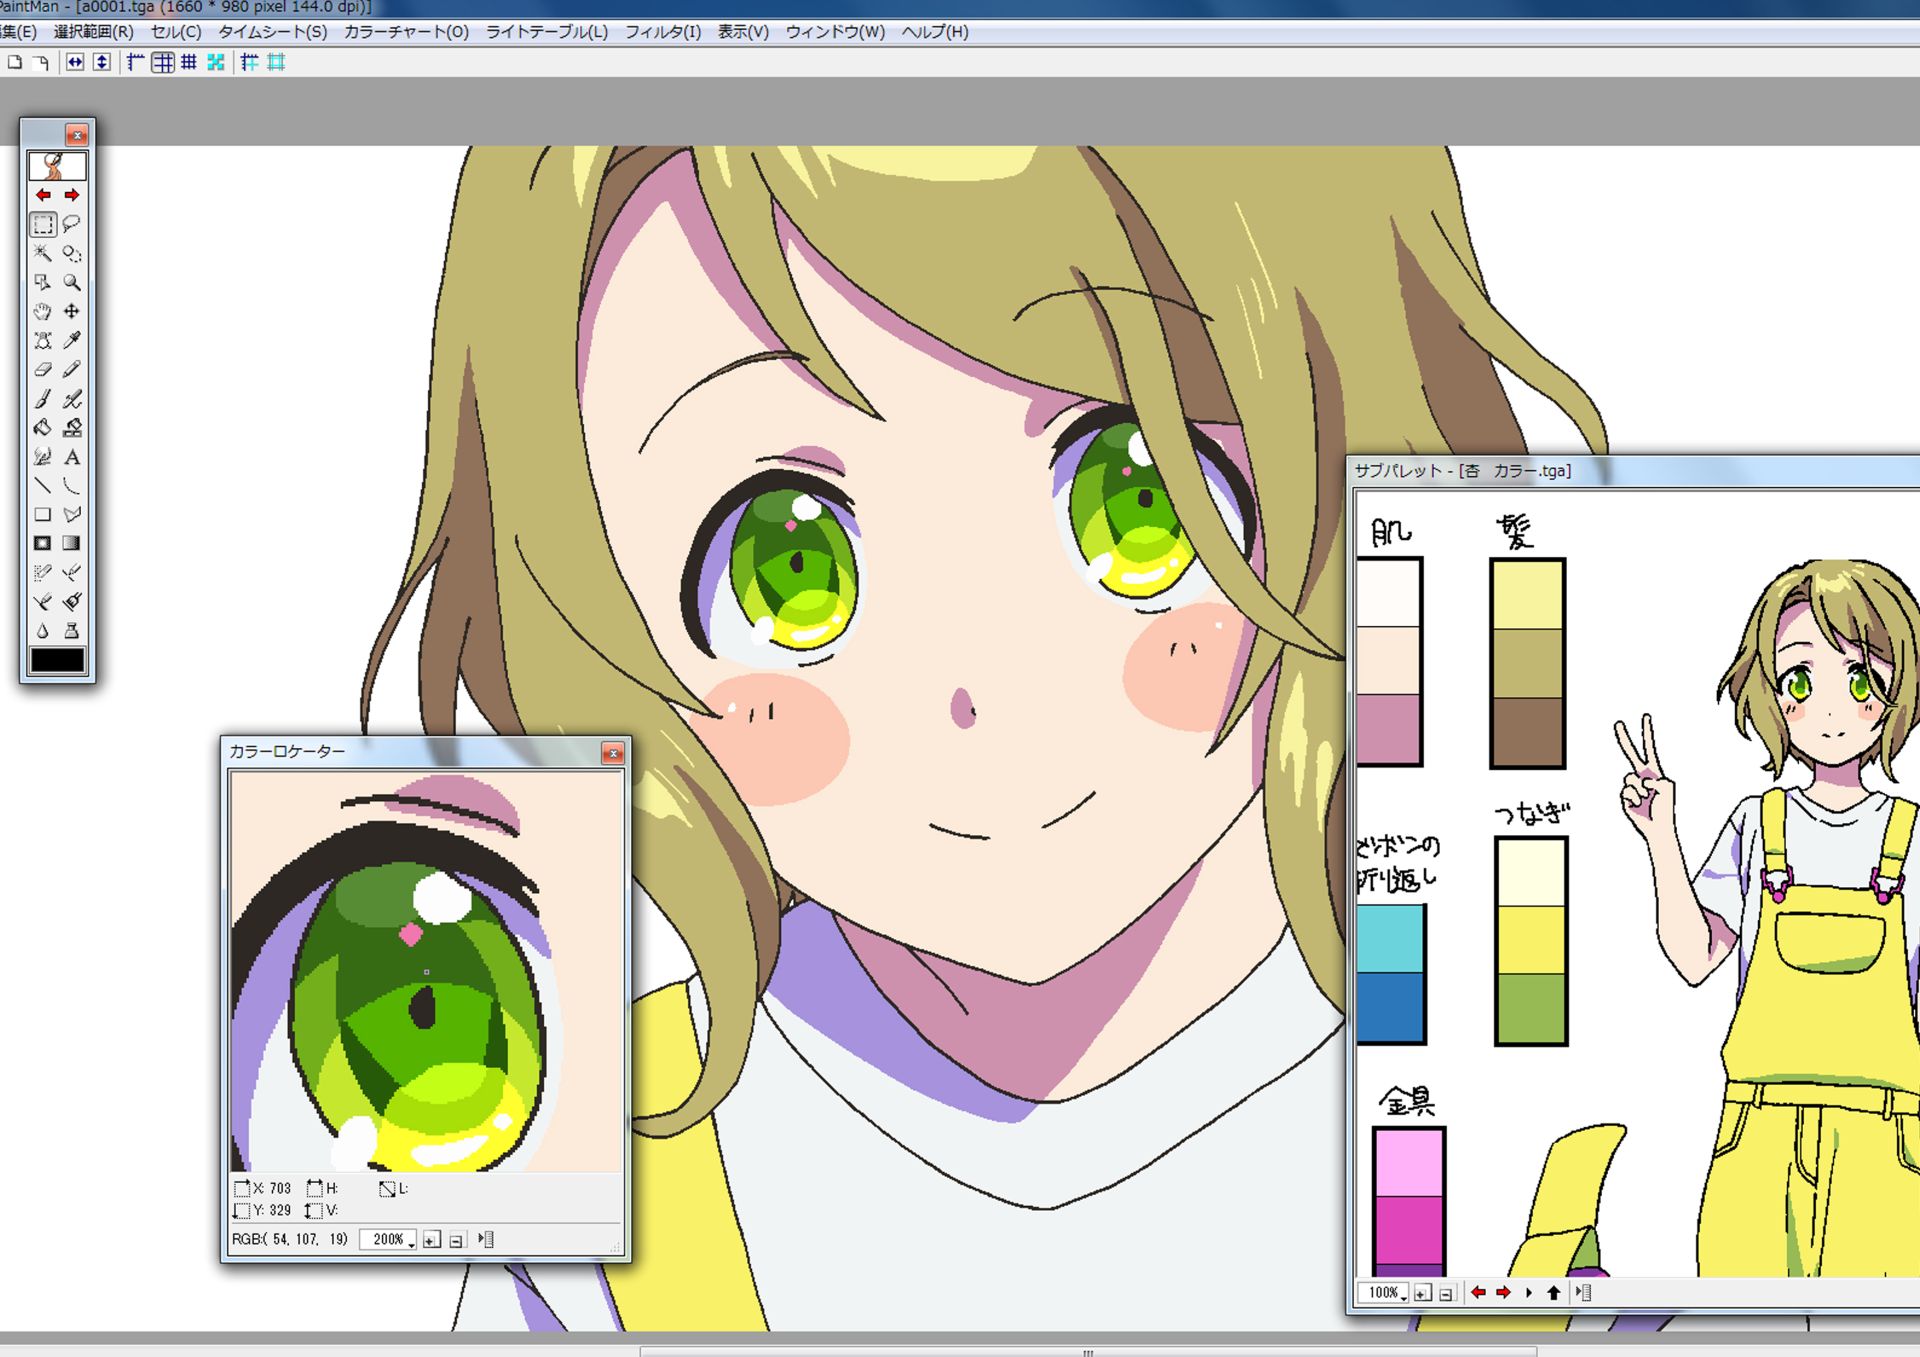Choose the magnifying glass zoom tool
Screen dimensions: 1920x1357
click(x=72, y=282)
